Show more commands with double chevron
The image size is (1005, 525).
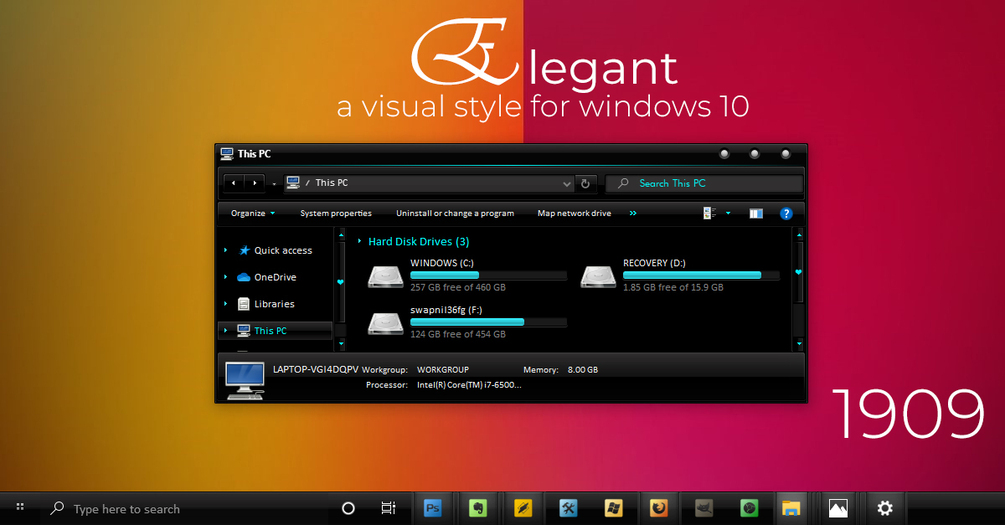pos(633,213)
